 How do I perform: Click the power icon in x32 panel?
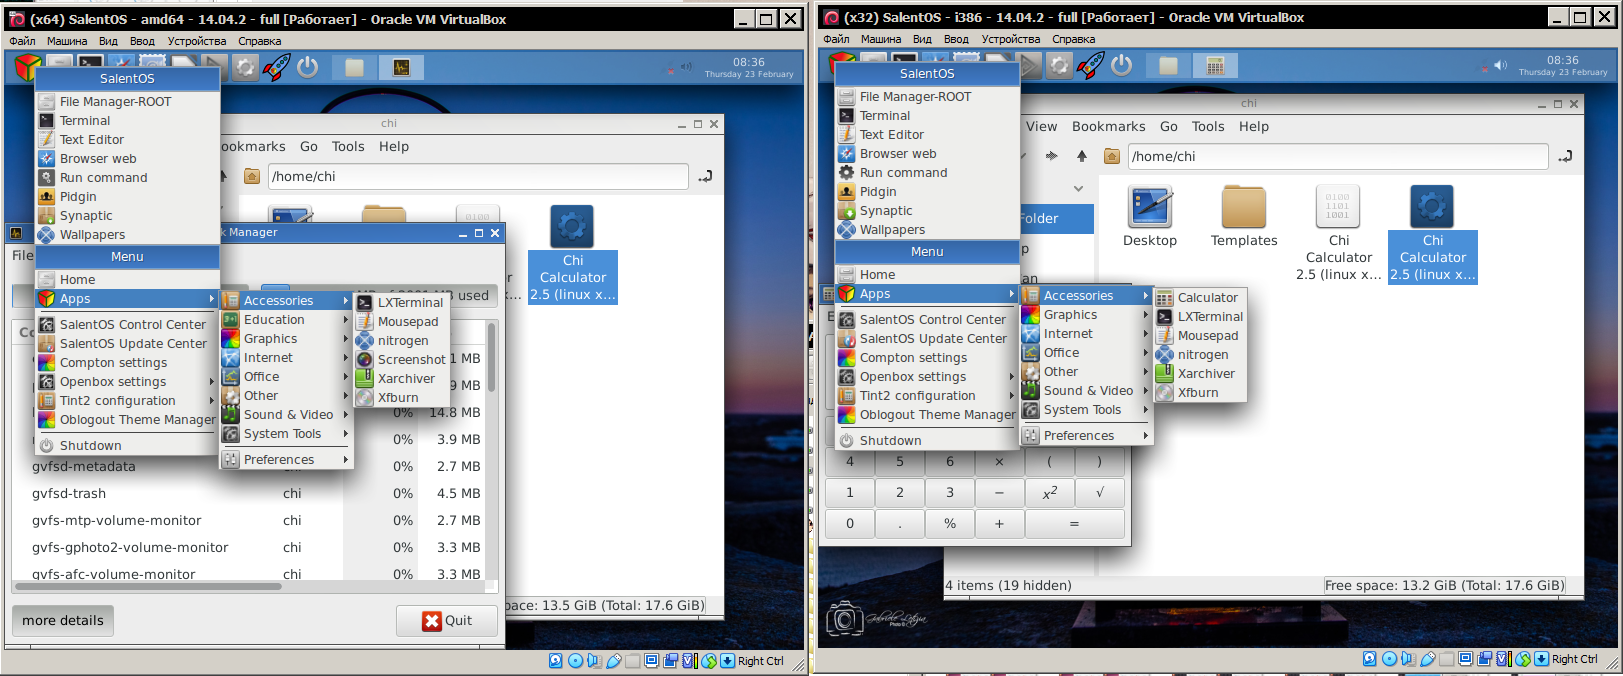click(1122, 65)
